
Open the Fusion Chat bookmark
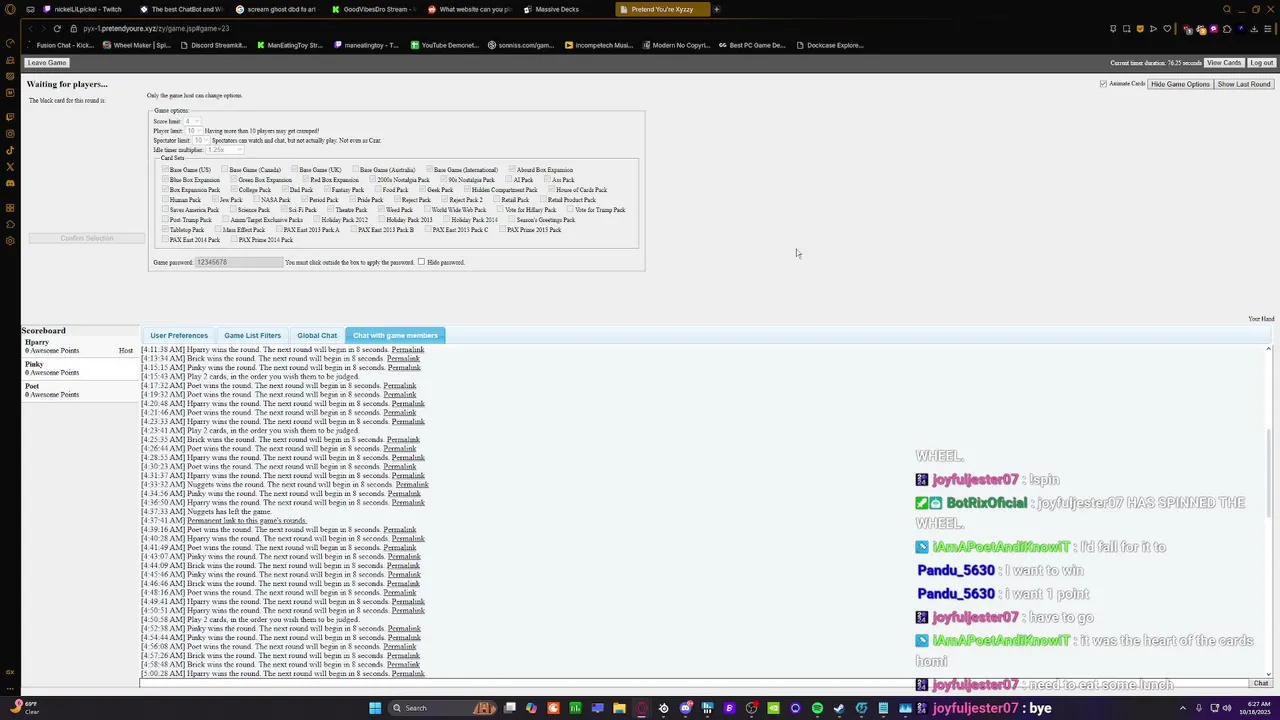60,45
